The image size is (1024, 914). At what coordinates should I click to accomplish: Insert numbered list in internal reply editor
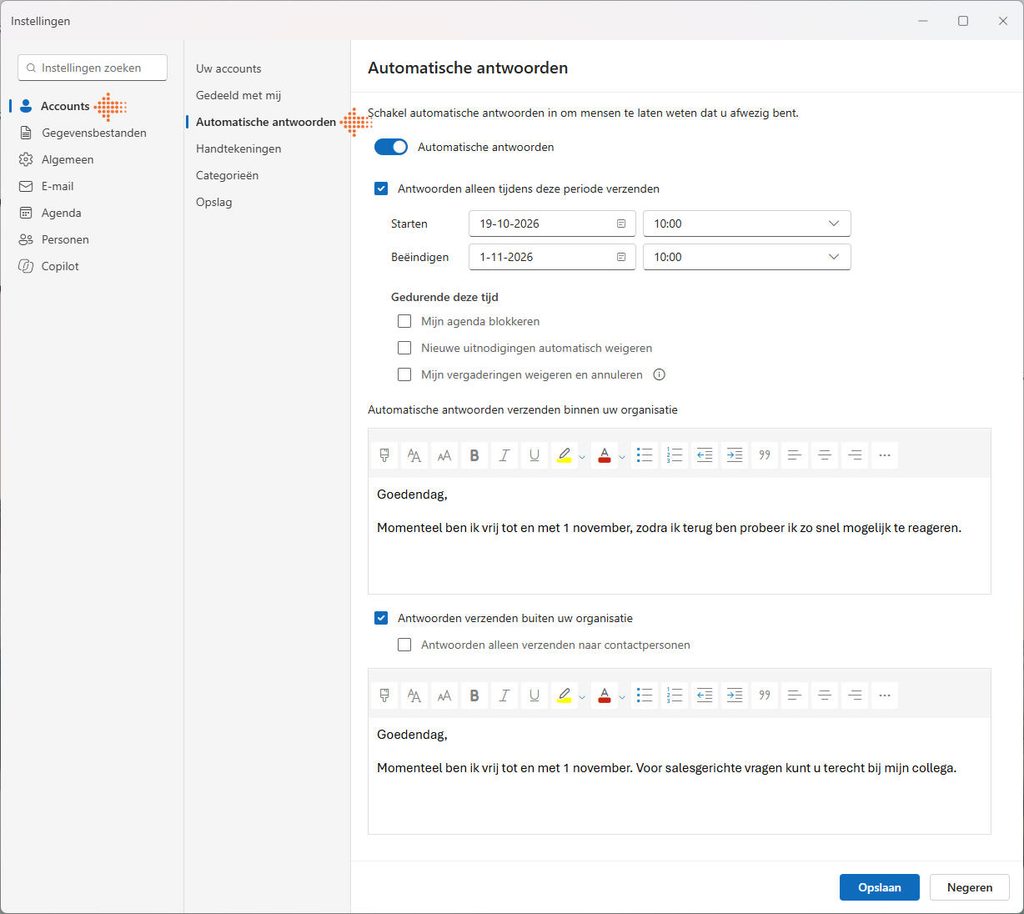(x=675, y=455)
